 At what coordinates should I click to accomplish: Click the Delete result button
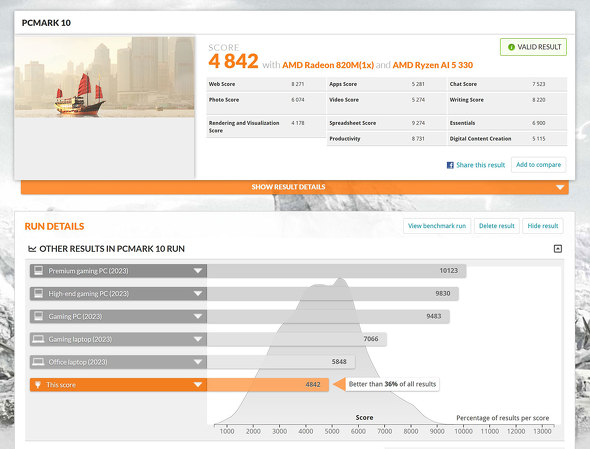[x=497, y=226]
